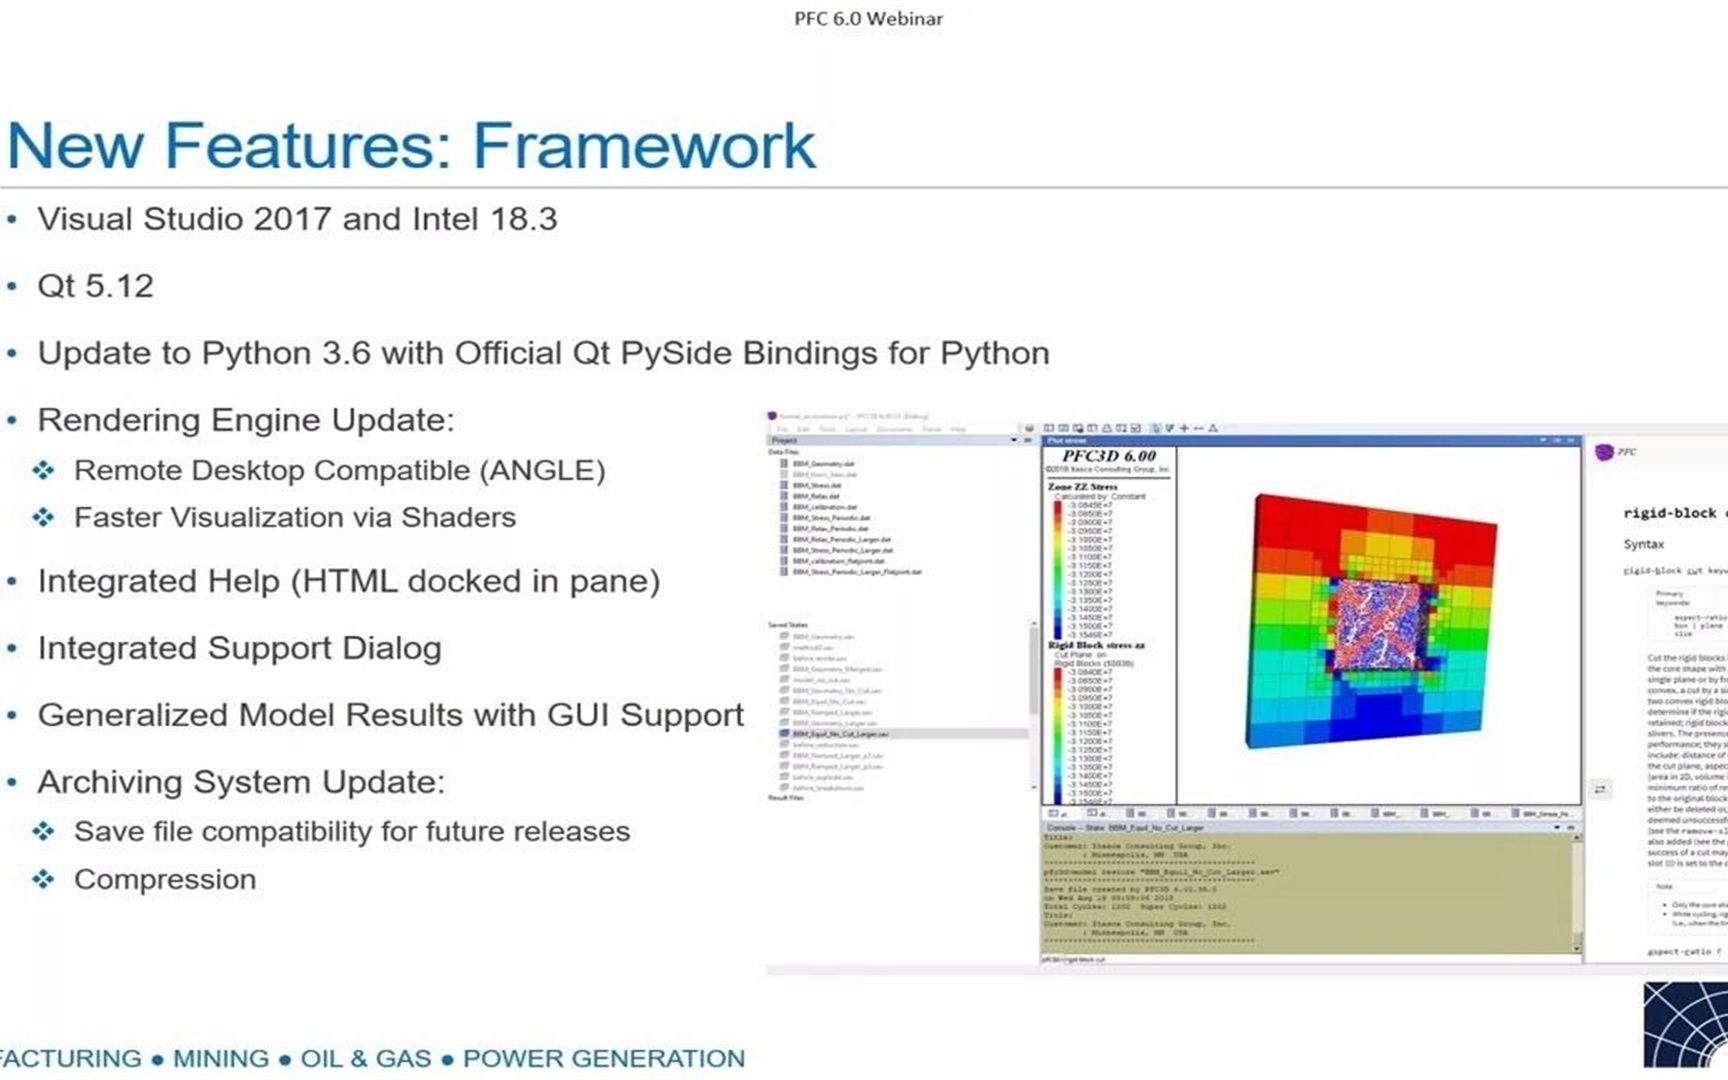The width and height of the screenshot is (1728, 1080).
Task: Click the PFC3D application icon in title bar
Action: pyautogui.click(x=772, y=416)
